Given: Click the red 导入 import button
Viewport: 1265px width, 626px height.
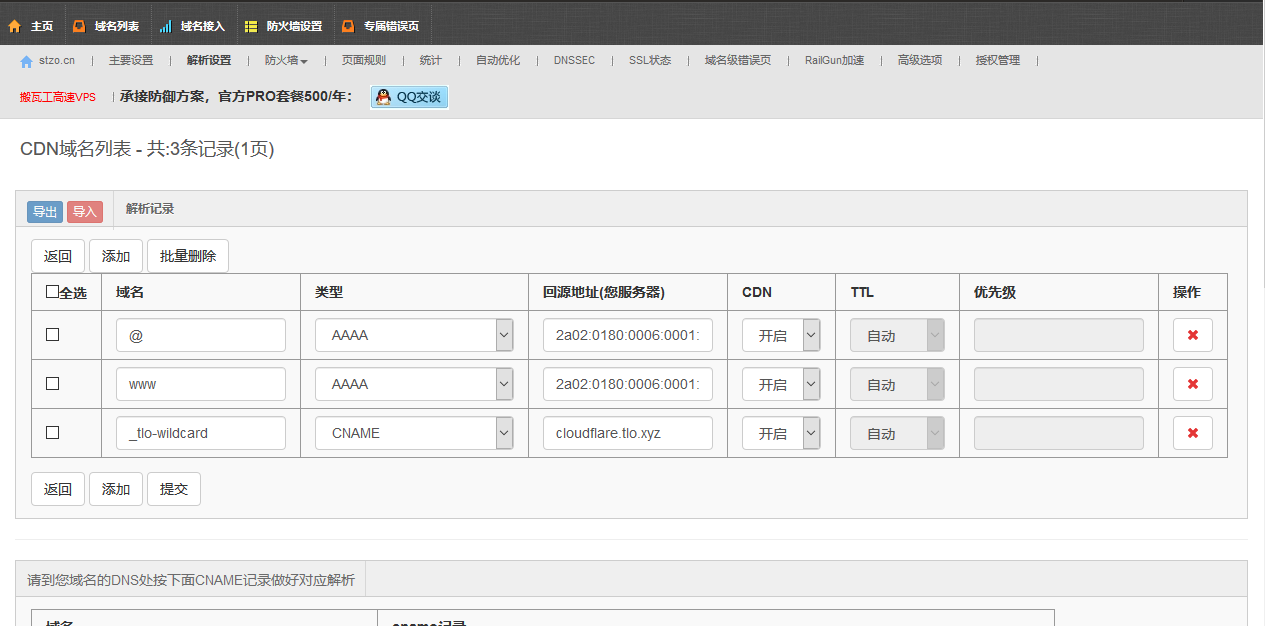Looking at the screenshot, I should (x=85, y=212).
